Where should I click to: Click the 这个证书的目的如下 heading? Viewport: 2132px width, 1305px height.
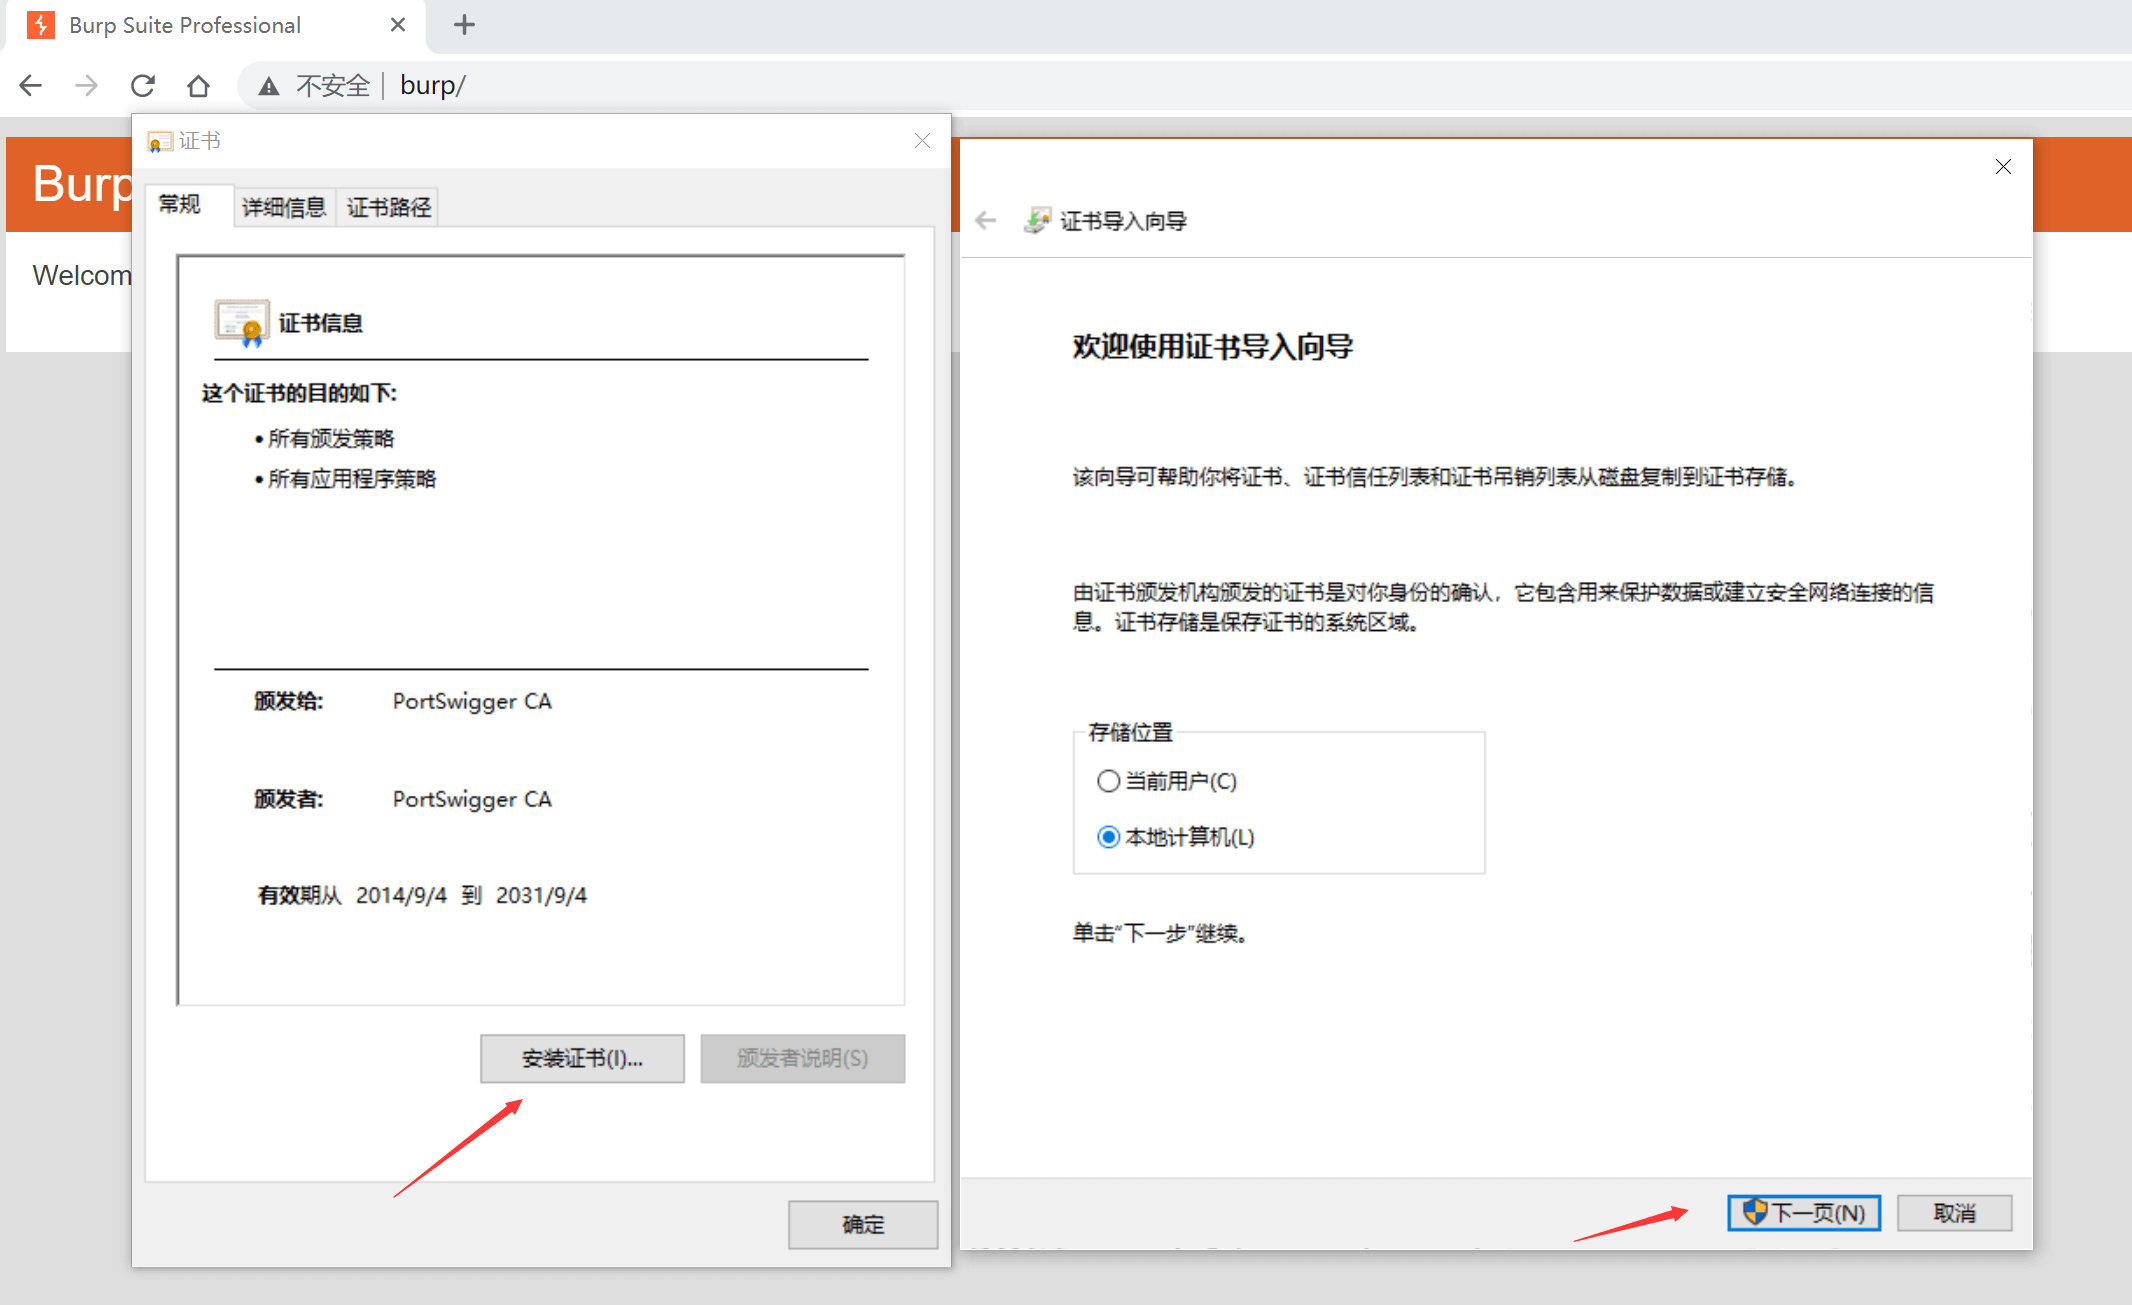tap(299, 393)
